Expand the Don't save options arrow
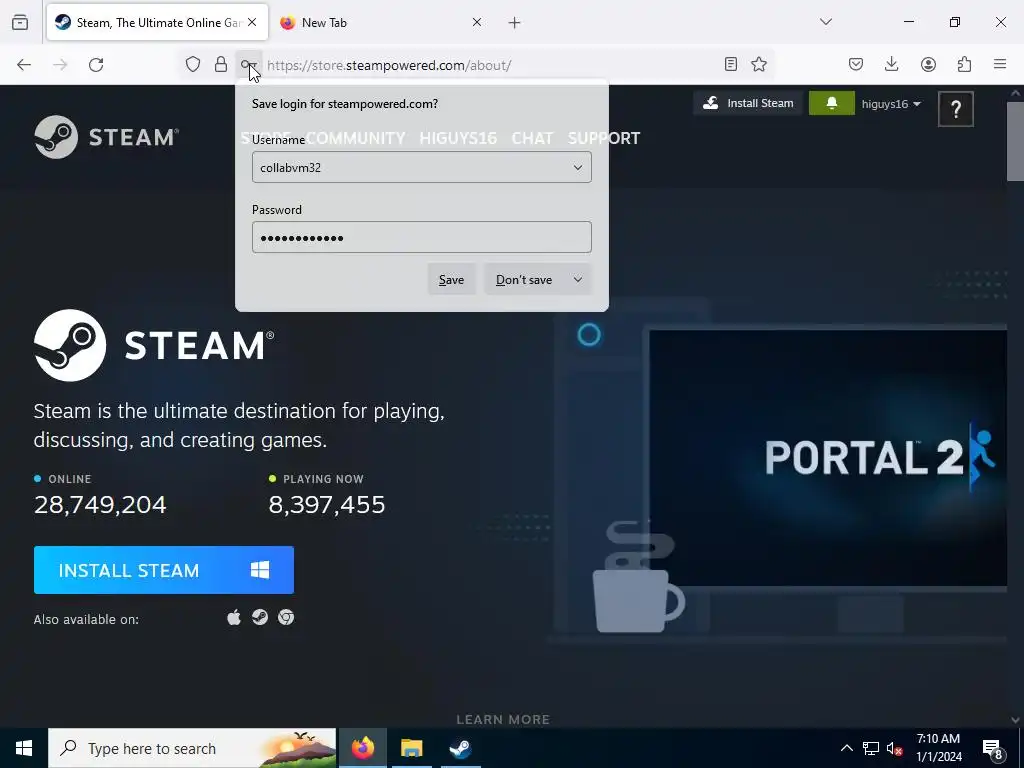 (578, 280)
